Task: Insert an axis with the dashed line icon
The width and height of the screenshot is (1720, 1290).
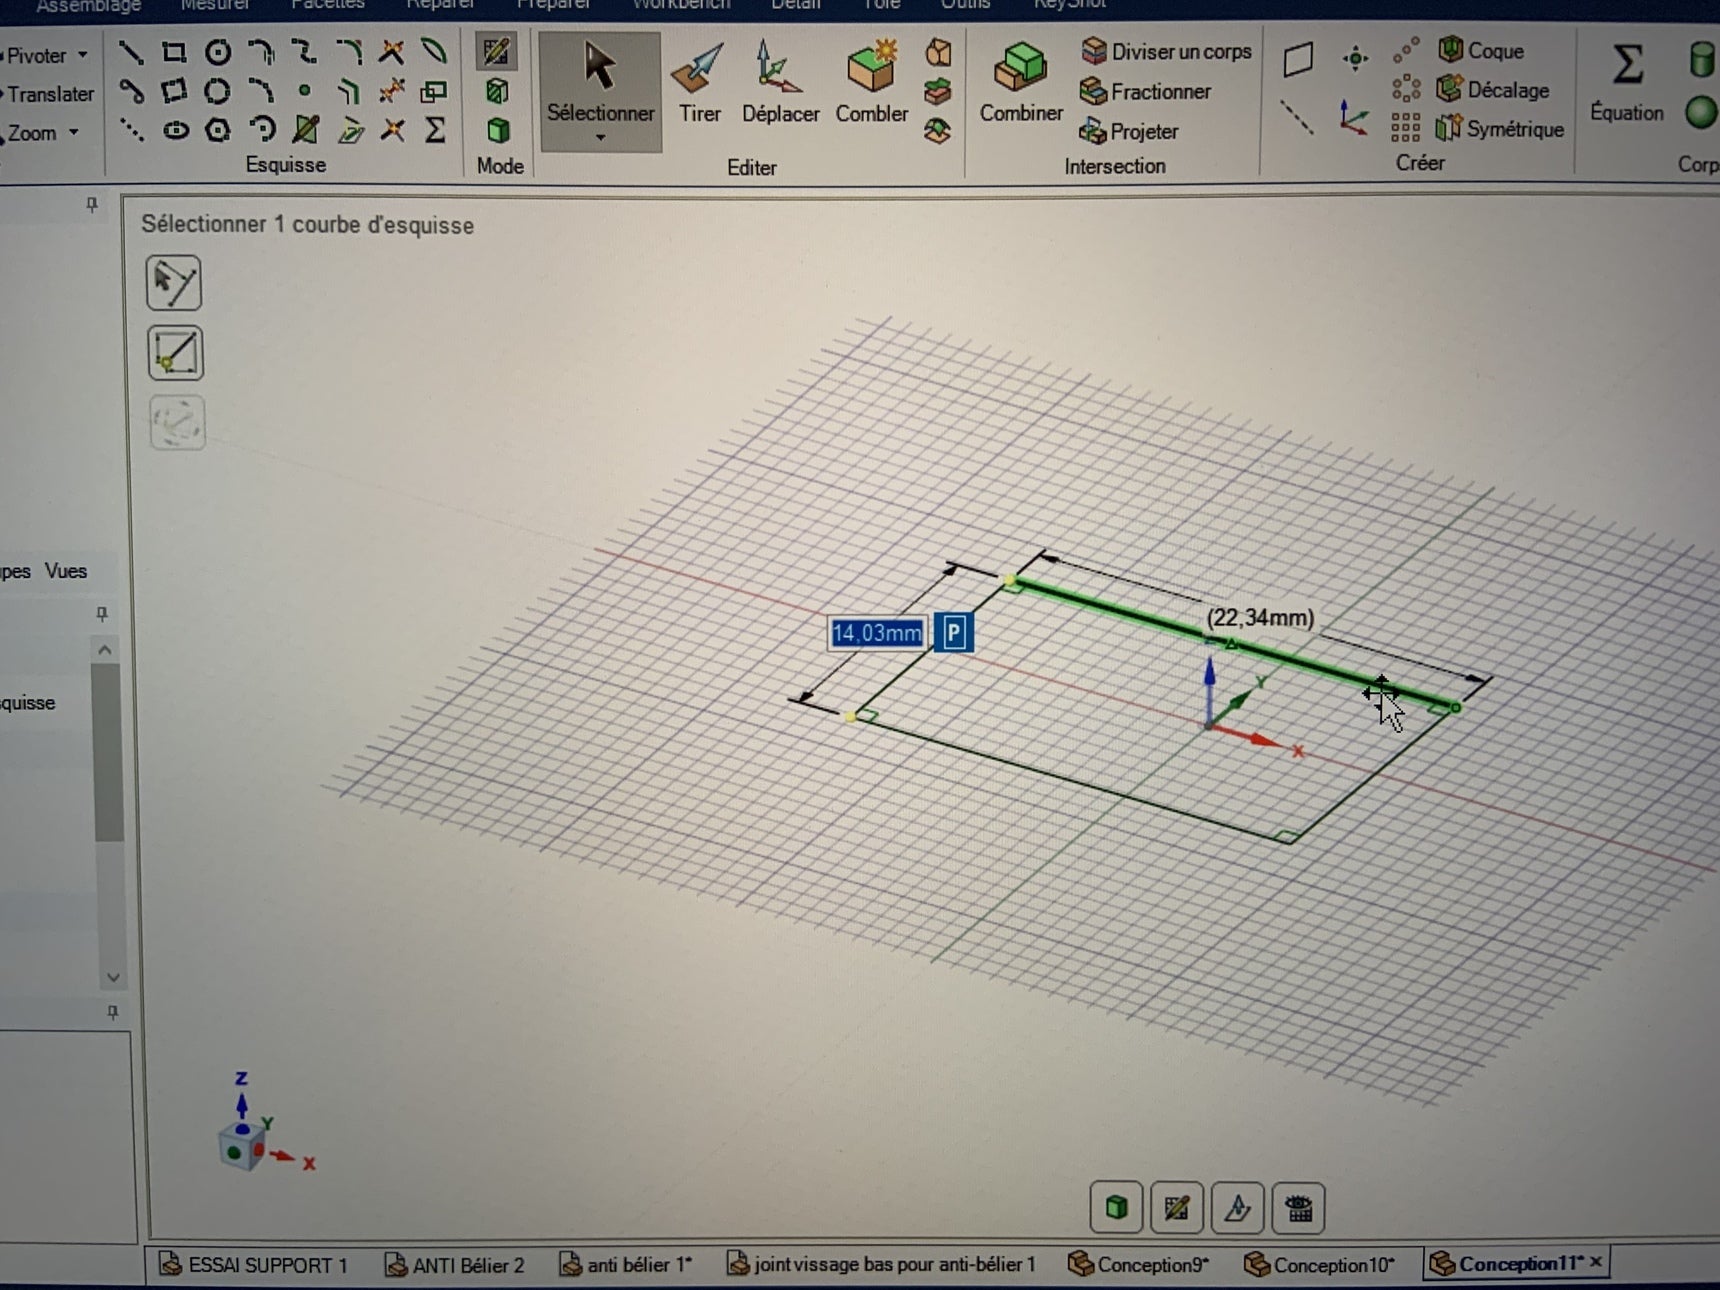Action: 1297,118
